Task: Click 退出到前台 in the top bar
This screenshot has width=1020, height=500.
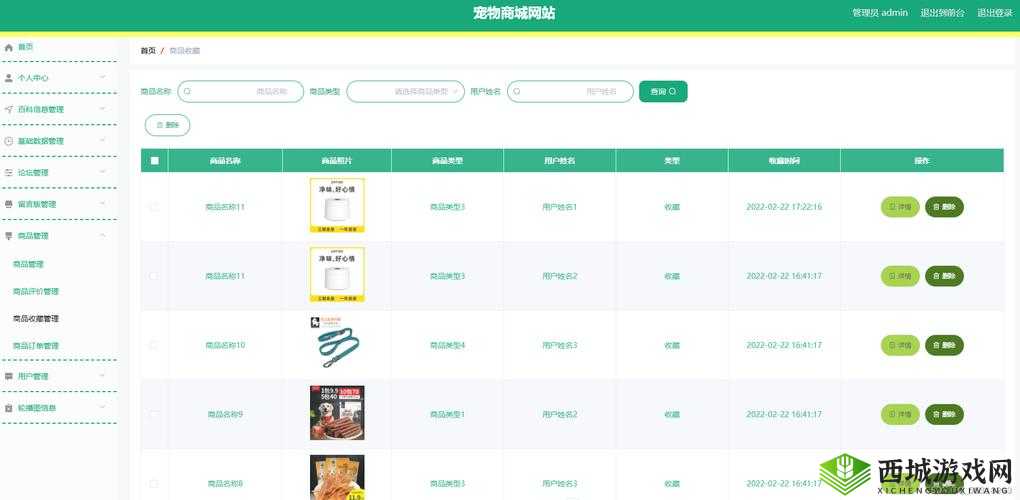Action: [943, 13]
